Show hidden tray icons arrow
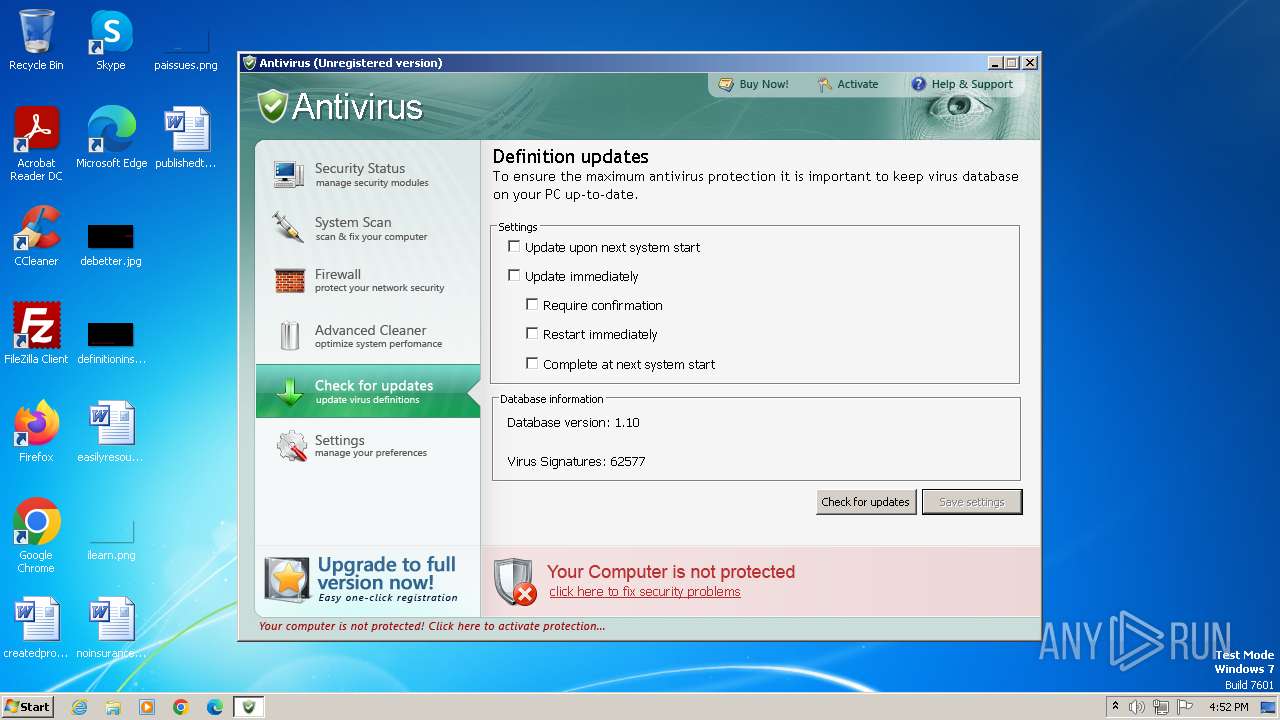Image resolution: width=1280 pixels, height=720 pixels. click(1115, 707)
